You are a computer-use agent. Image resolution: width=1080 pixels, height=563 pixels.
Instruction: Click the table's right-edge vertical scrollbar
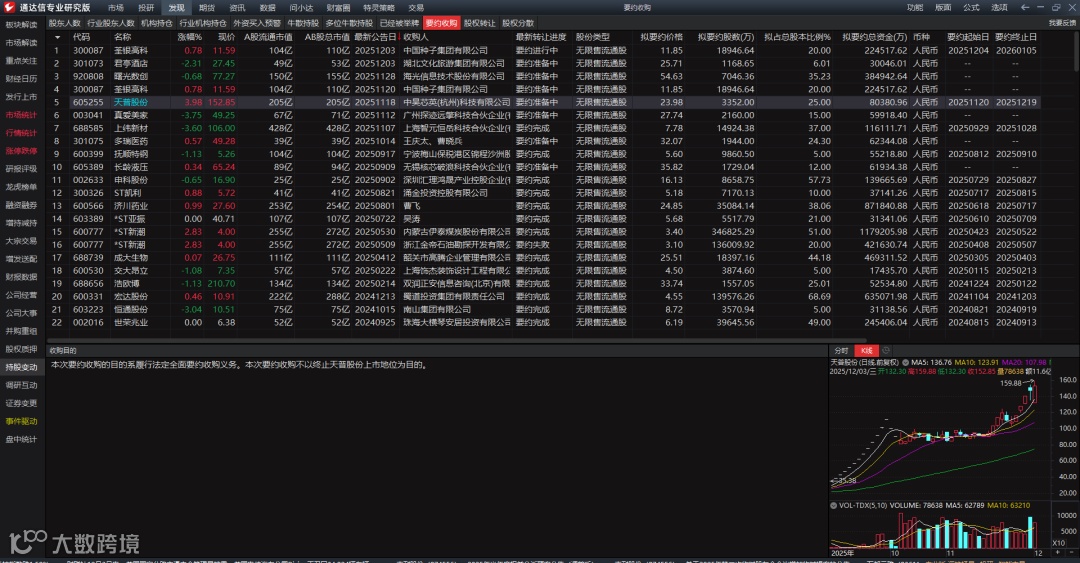(x=1076, y=52)
